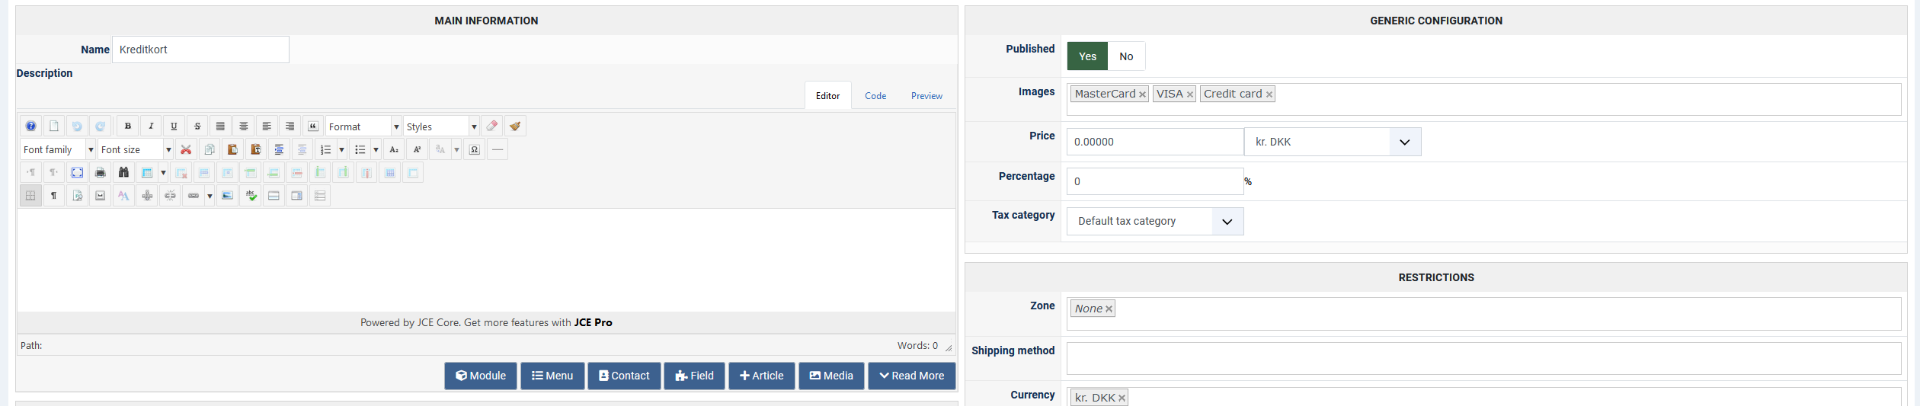Set Published to No

[1126, 56]
